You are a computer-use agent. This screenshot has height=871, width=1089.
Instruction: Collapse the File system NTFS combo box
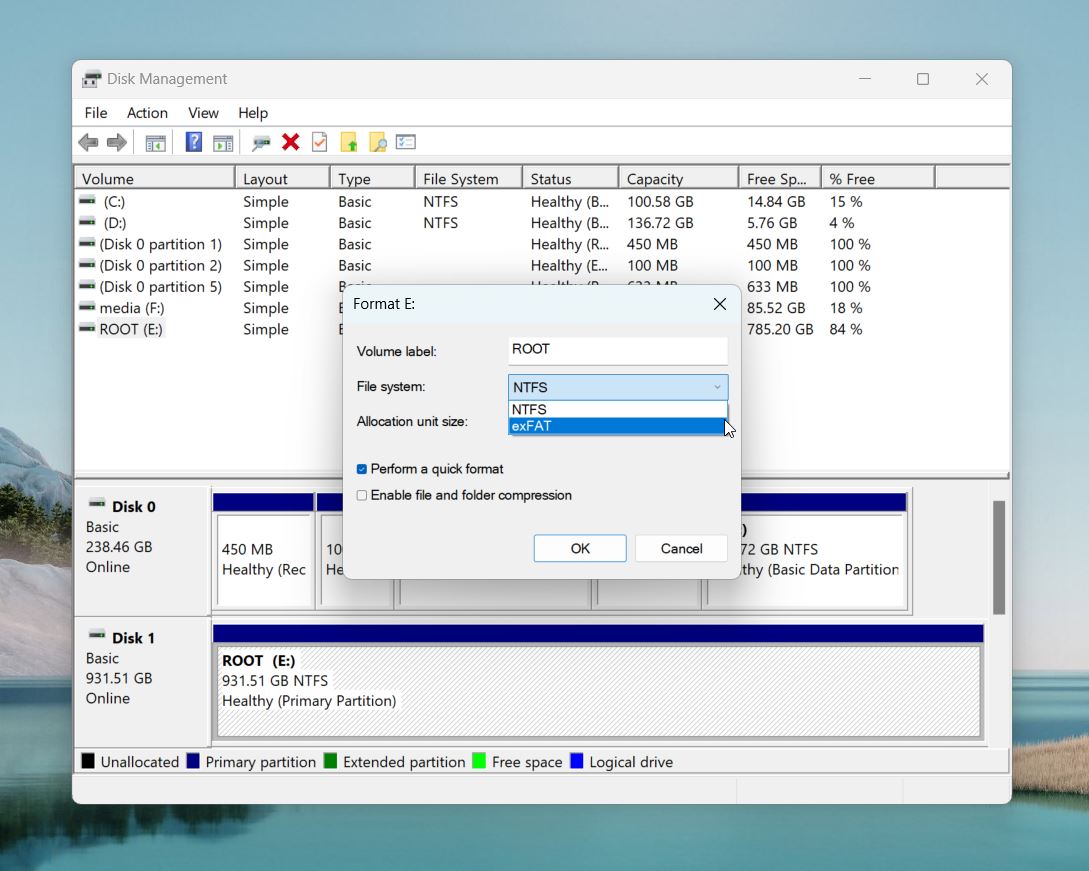(x=618, y=387)
